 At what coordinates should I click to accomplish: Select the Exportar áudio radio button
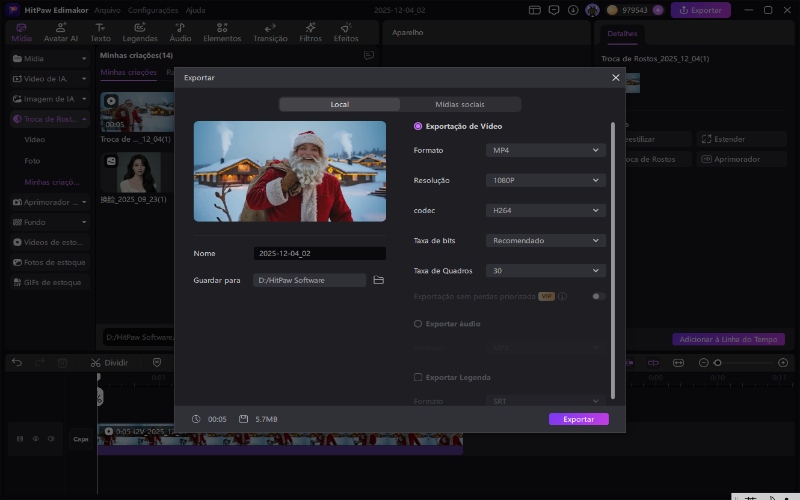(418, 324)
